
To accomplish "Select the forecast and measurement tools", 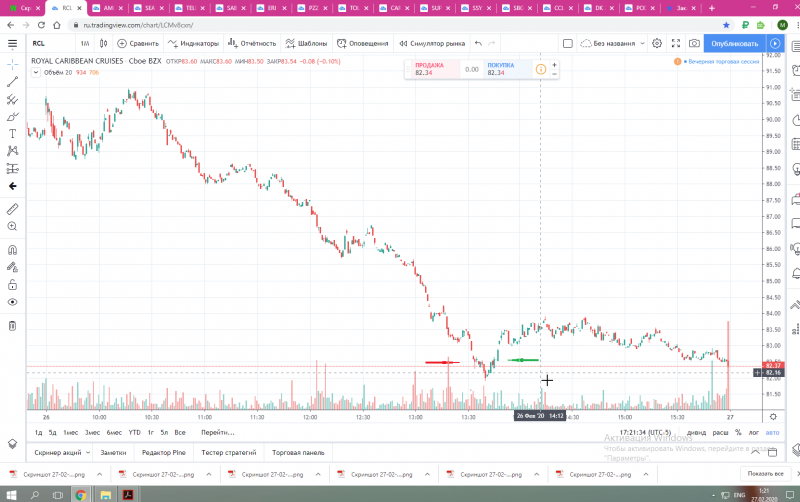I will point(12,169).
